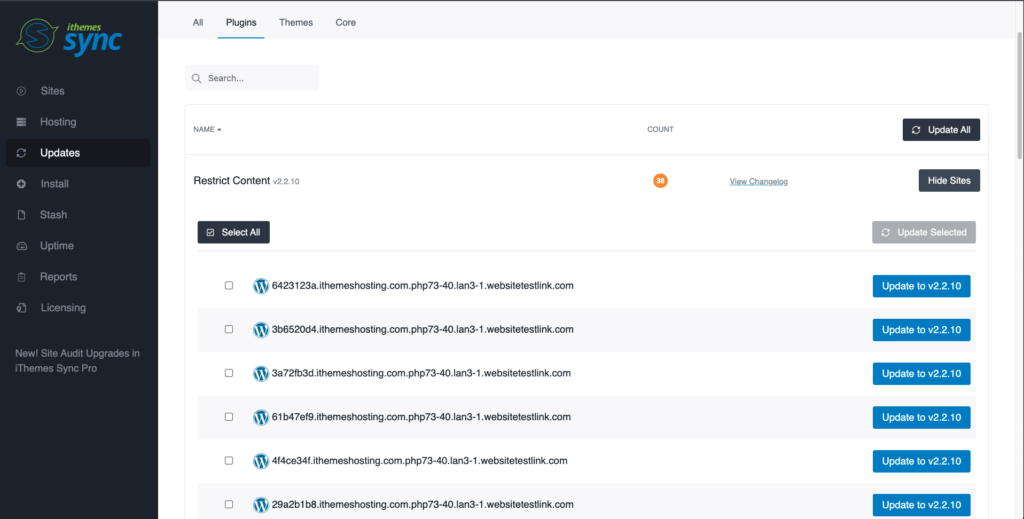Open the View Changelog link
The image size is (1024, 519).
(x=758, y=181)
